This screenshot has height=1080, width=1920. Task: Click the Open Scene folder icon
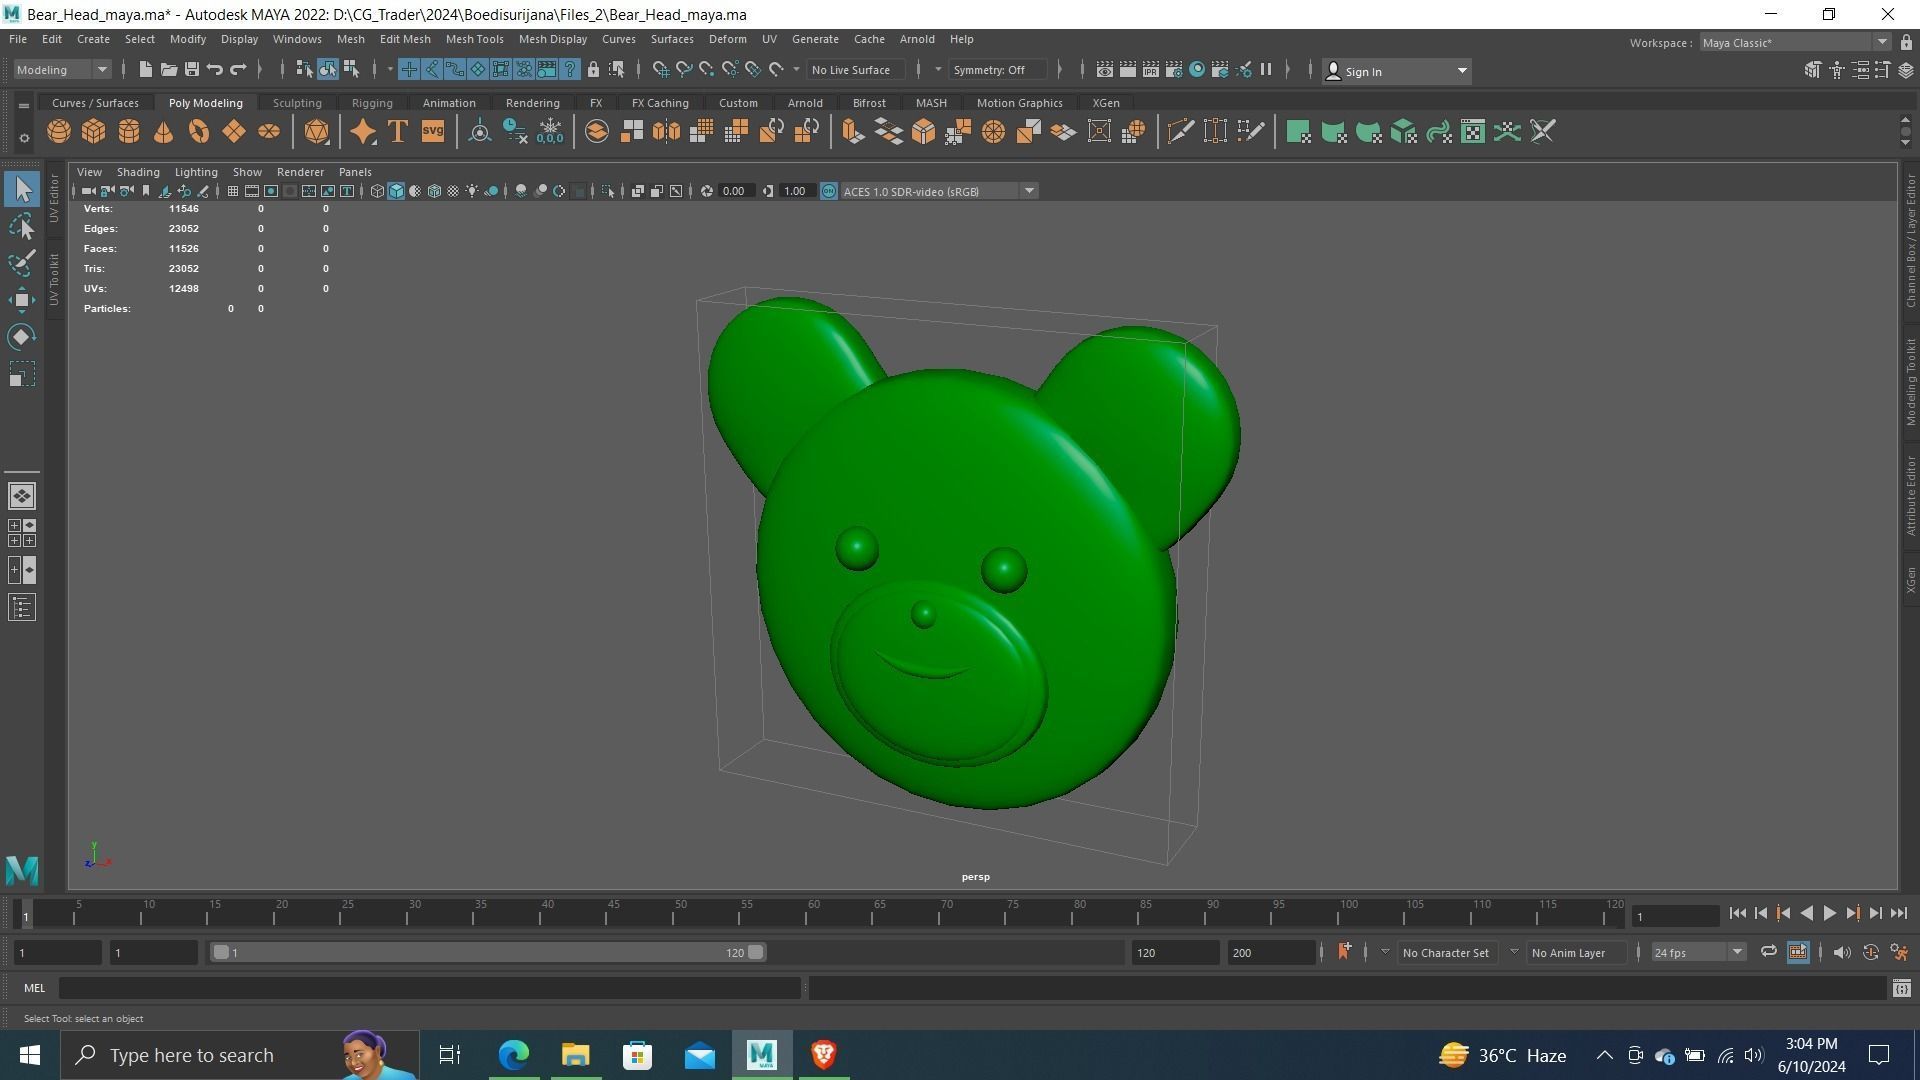169,70
